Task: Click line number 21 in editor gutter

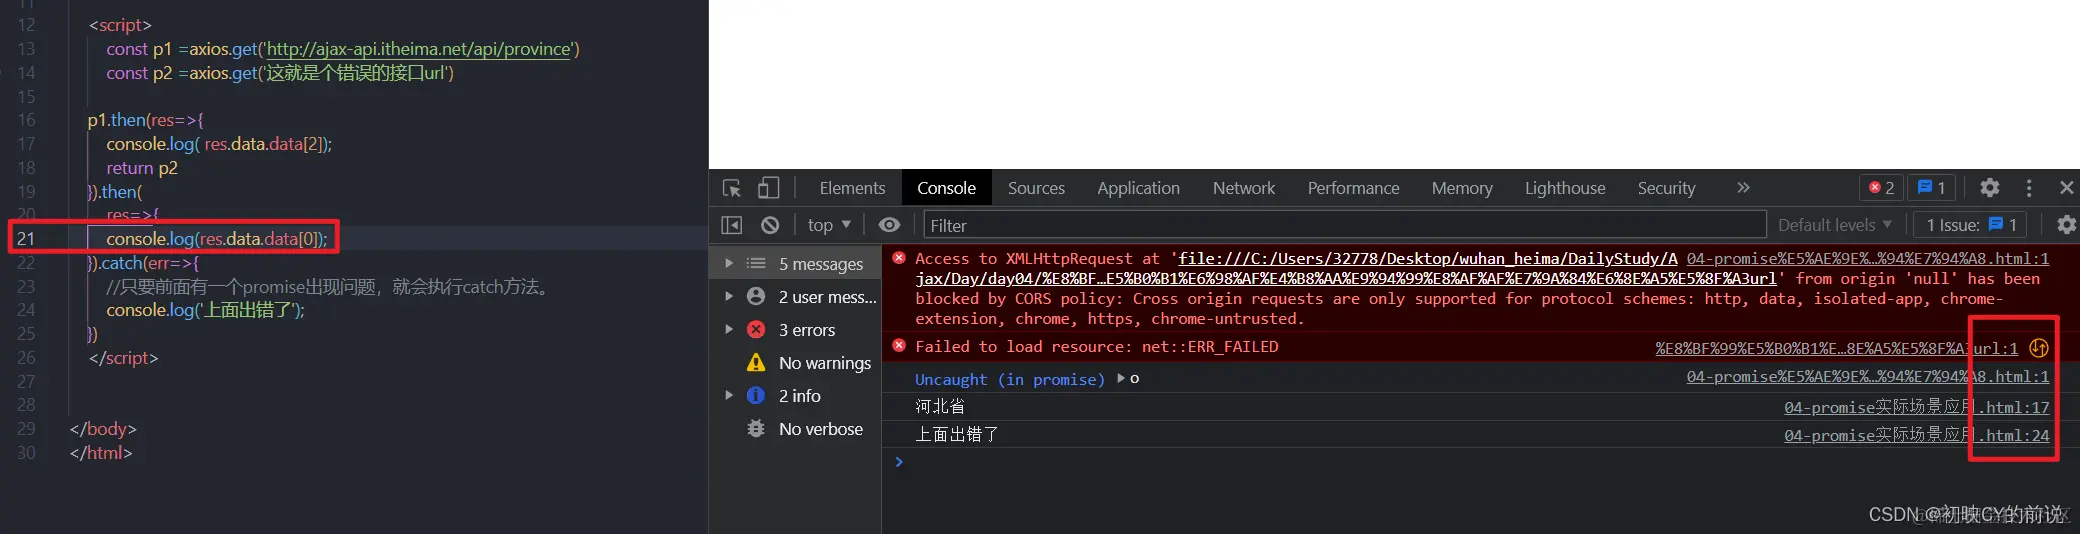Action: (25, 238)
